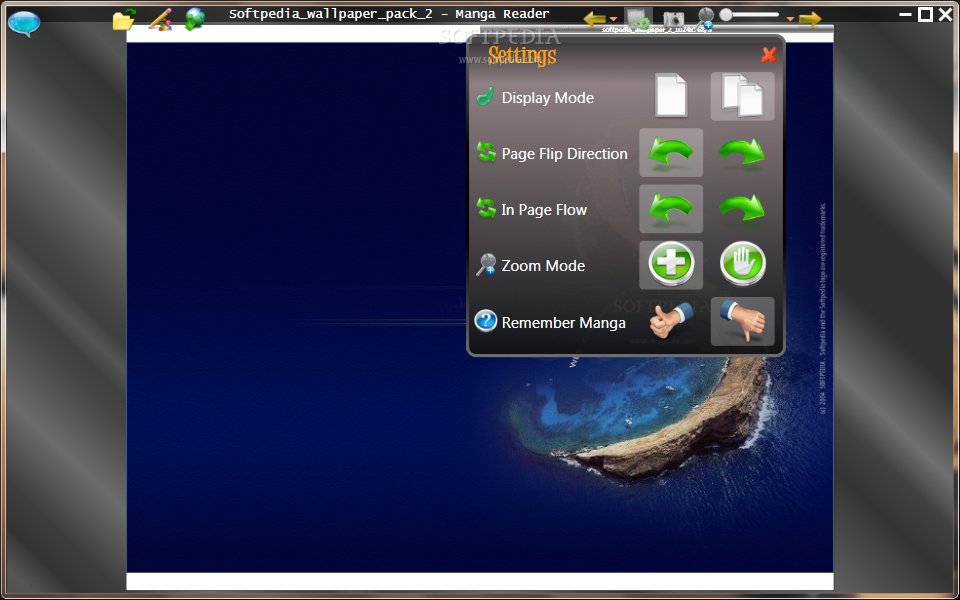Click the camera snapshot icon
The height and width of the screenshot is (600, 960).
[673, 19]
